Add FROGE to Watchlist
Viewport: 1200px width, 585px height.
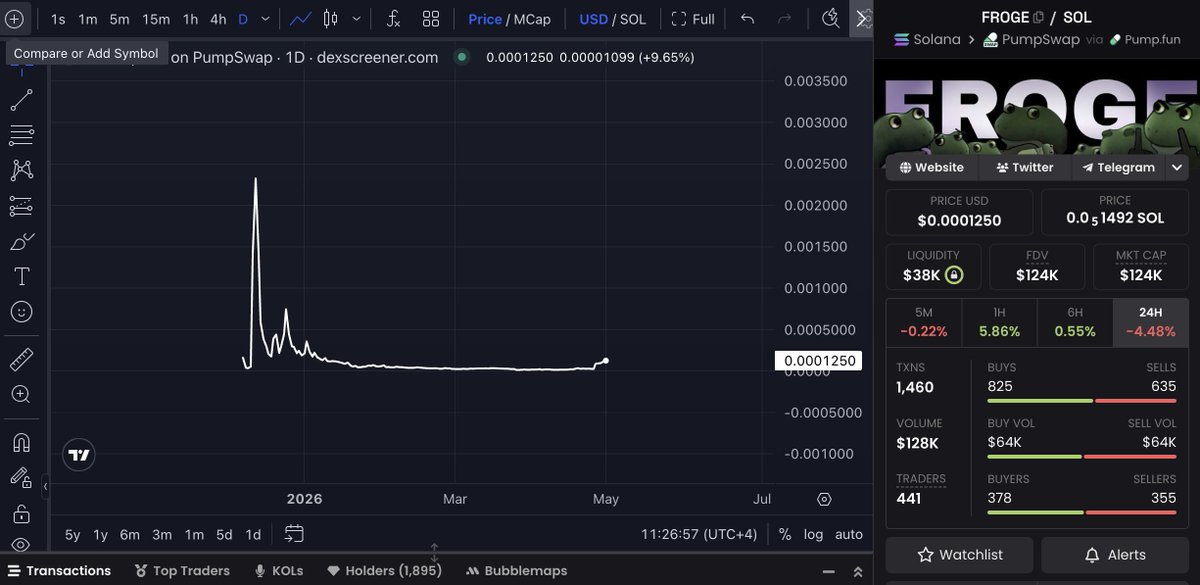[x=959, y=554]
